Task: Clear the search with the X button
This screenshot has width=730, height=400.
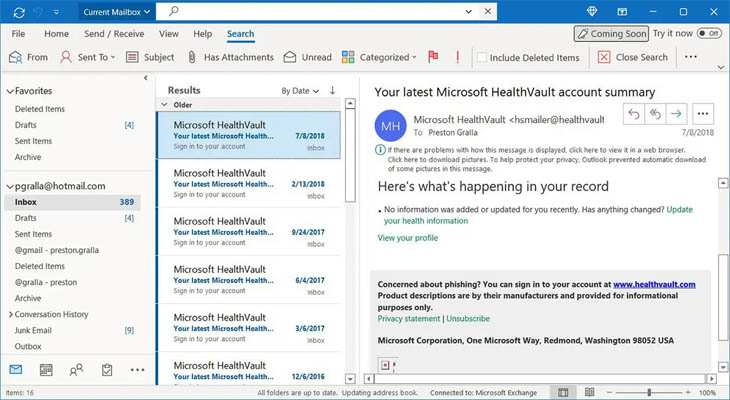Action: (x=487, y=12)
